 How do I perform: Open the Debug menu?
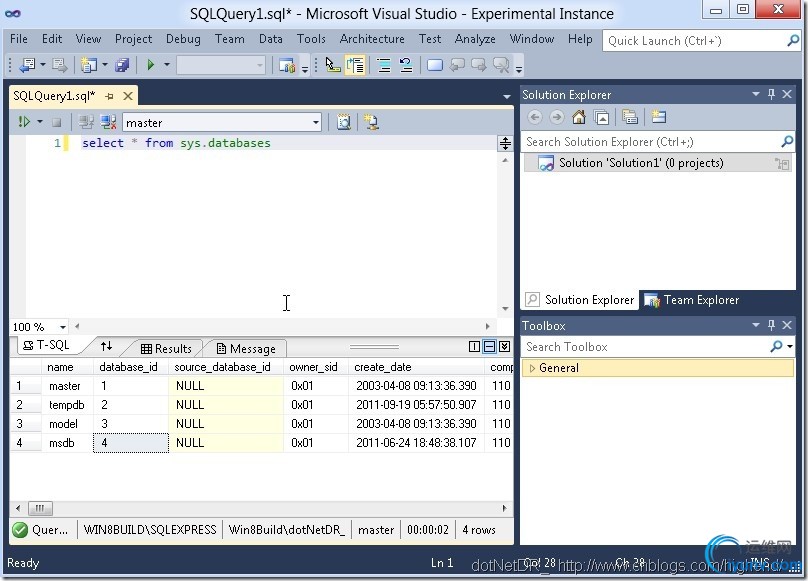(x=183, y=39)
